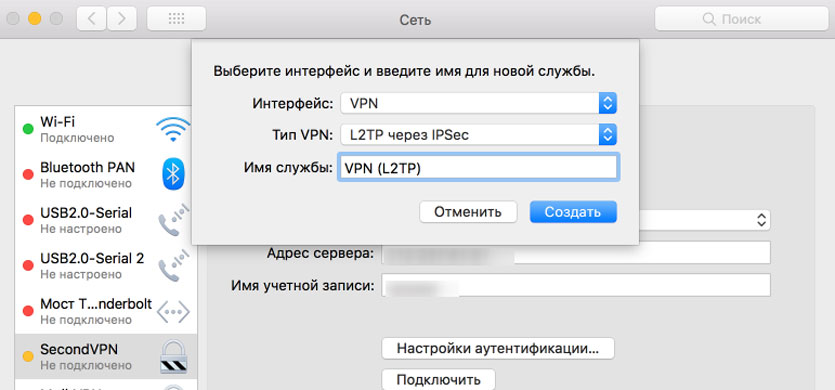Click the USB2.0-Serial 2 phone icon
The width and height of the screenshot is (835, 390).
[x=174, y=265]
